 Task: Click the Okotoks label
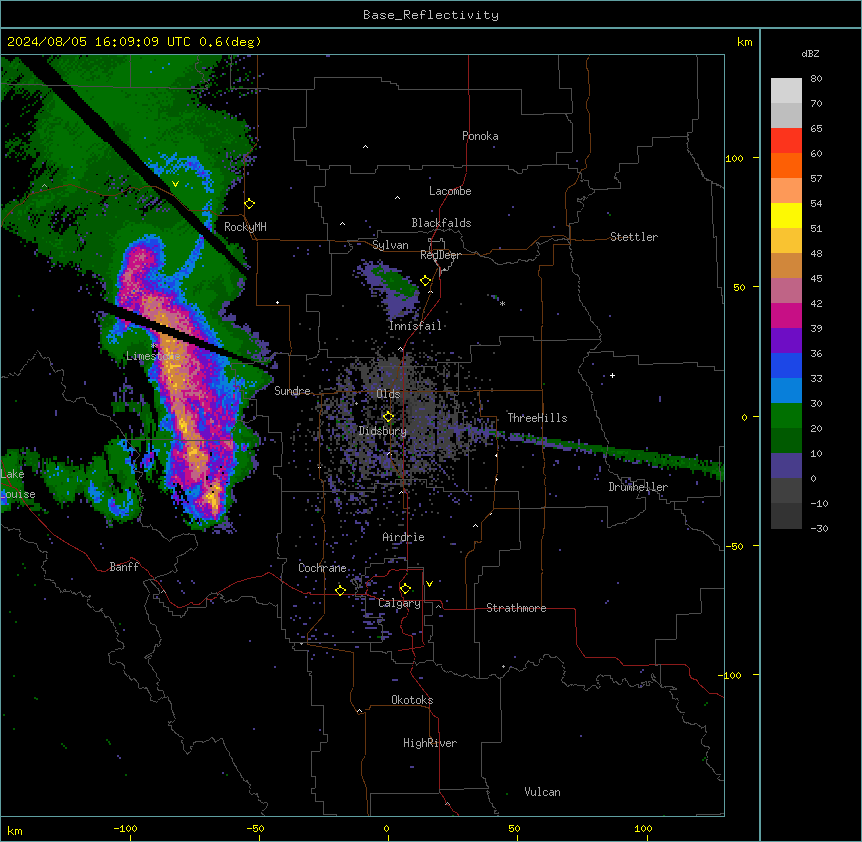pyautogui.click(x=412, y=700)
